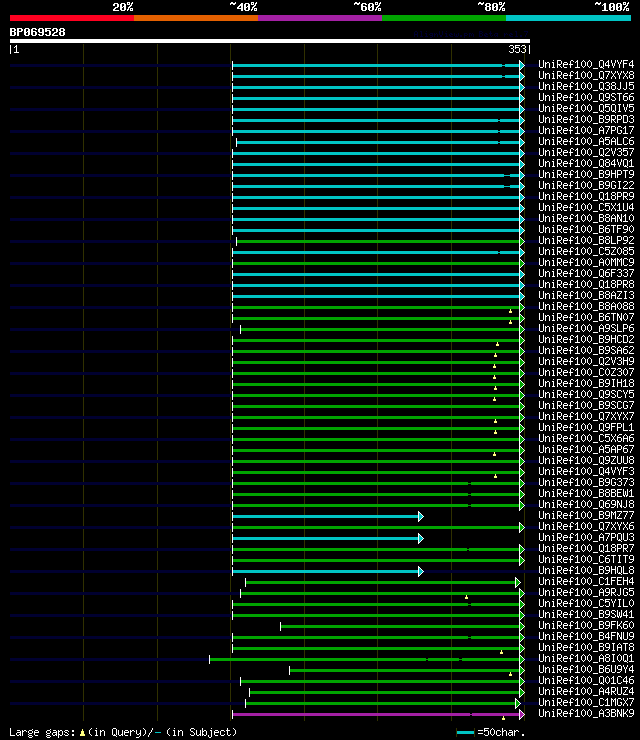This screenshot has width=640, height=740.
Task: Open hit UniRef100_Q4VYF4
Action: 586,64
